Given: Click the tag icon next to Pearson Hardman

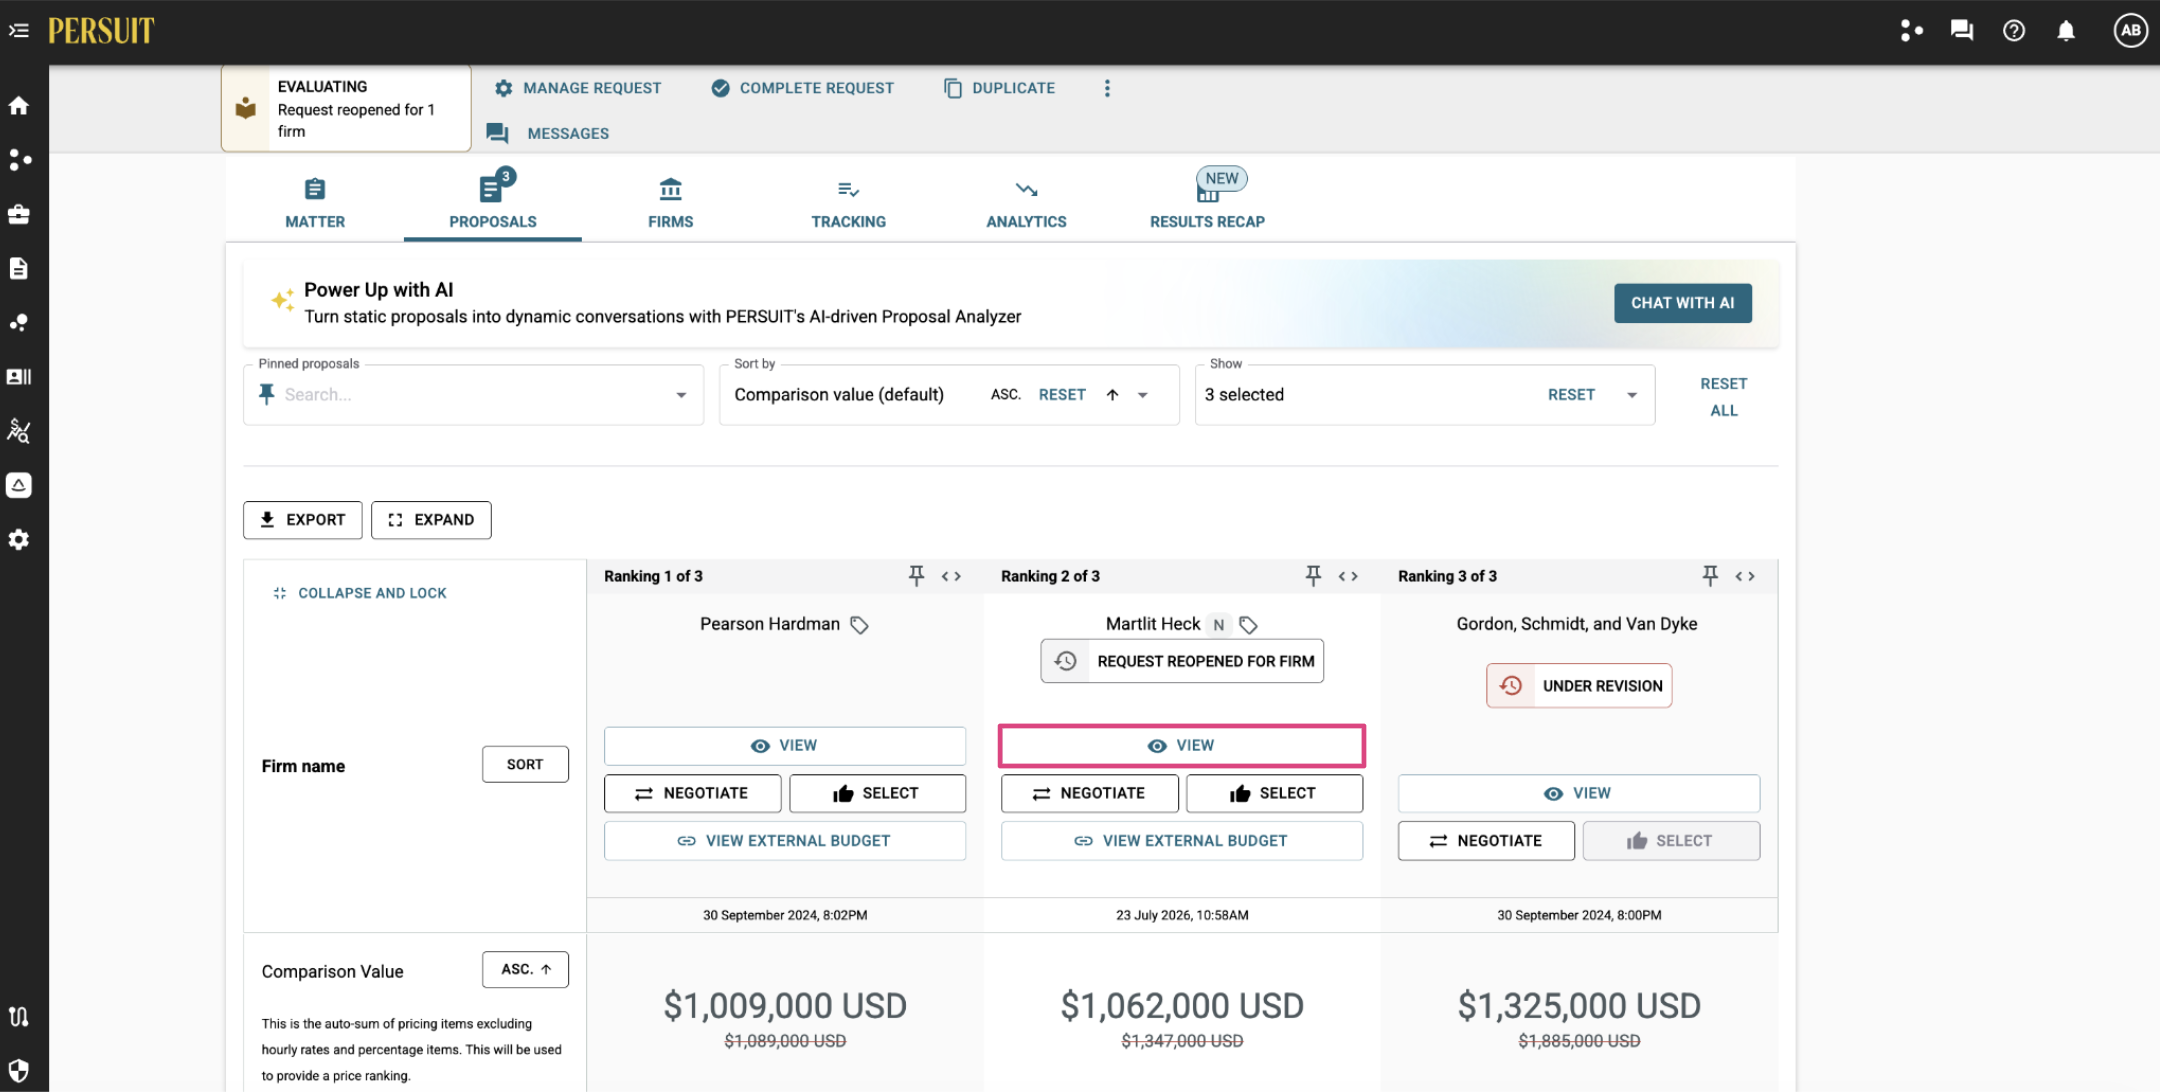Looking at the screenshot, I should pyautogui.click(x=859, y=625).
